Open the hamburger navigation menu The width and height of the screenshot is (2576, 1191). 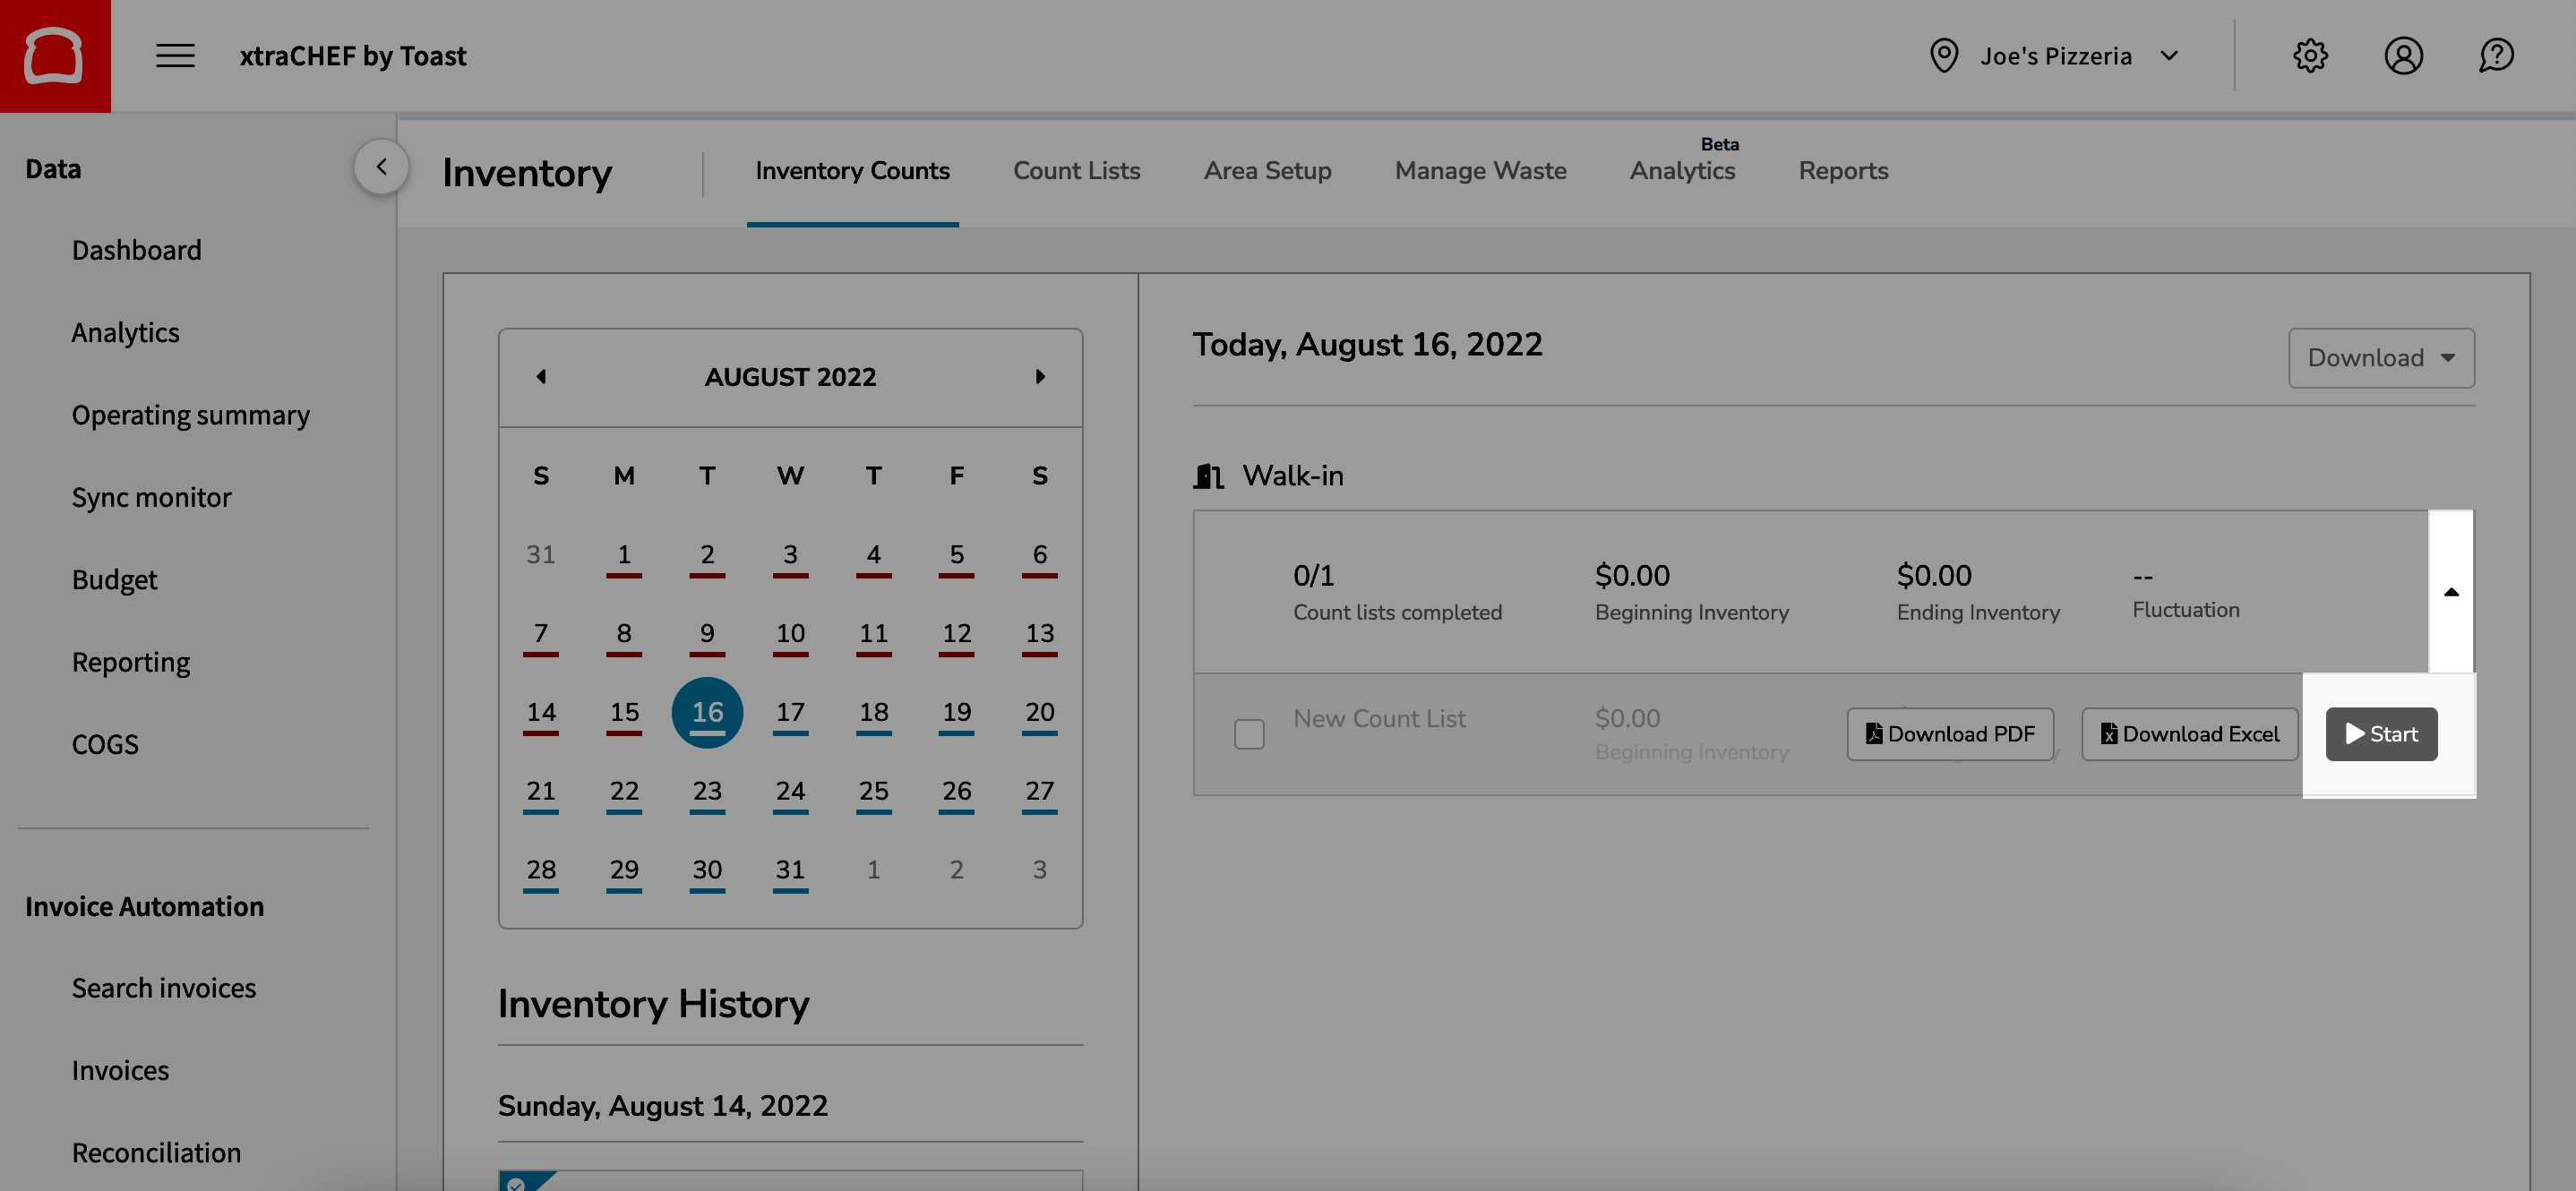pos(174,56)
